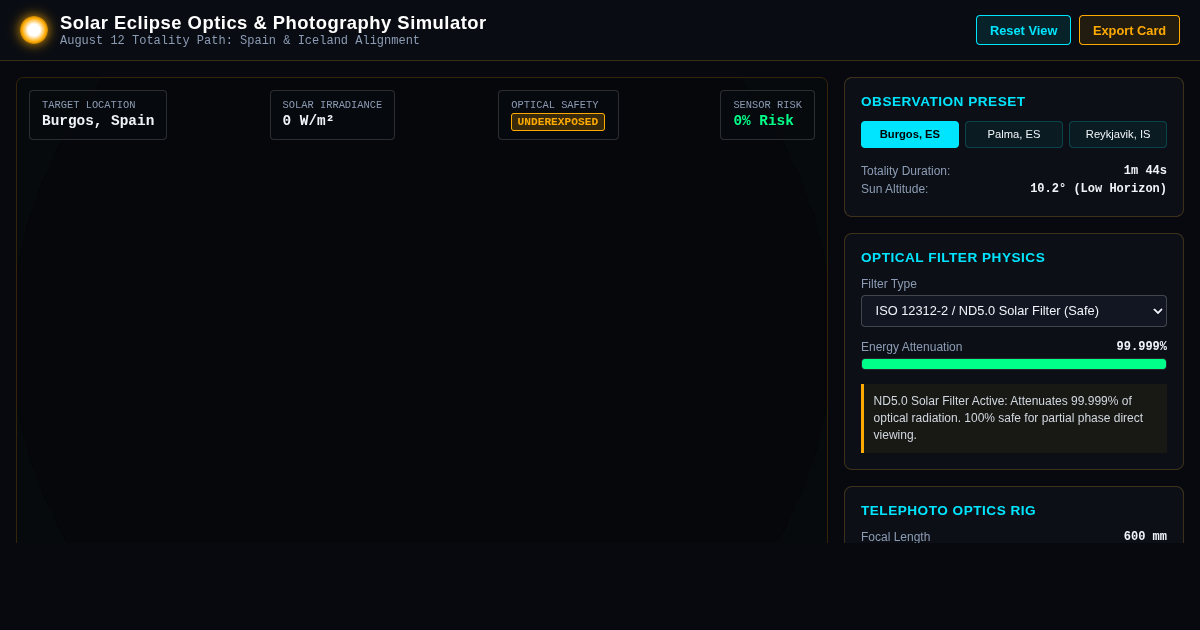Image resolution: width=1200 pixels, height=630 pixels.
Task: Click the 0 W/m² solar irradiance reading
Action: point(308,121)
